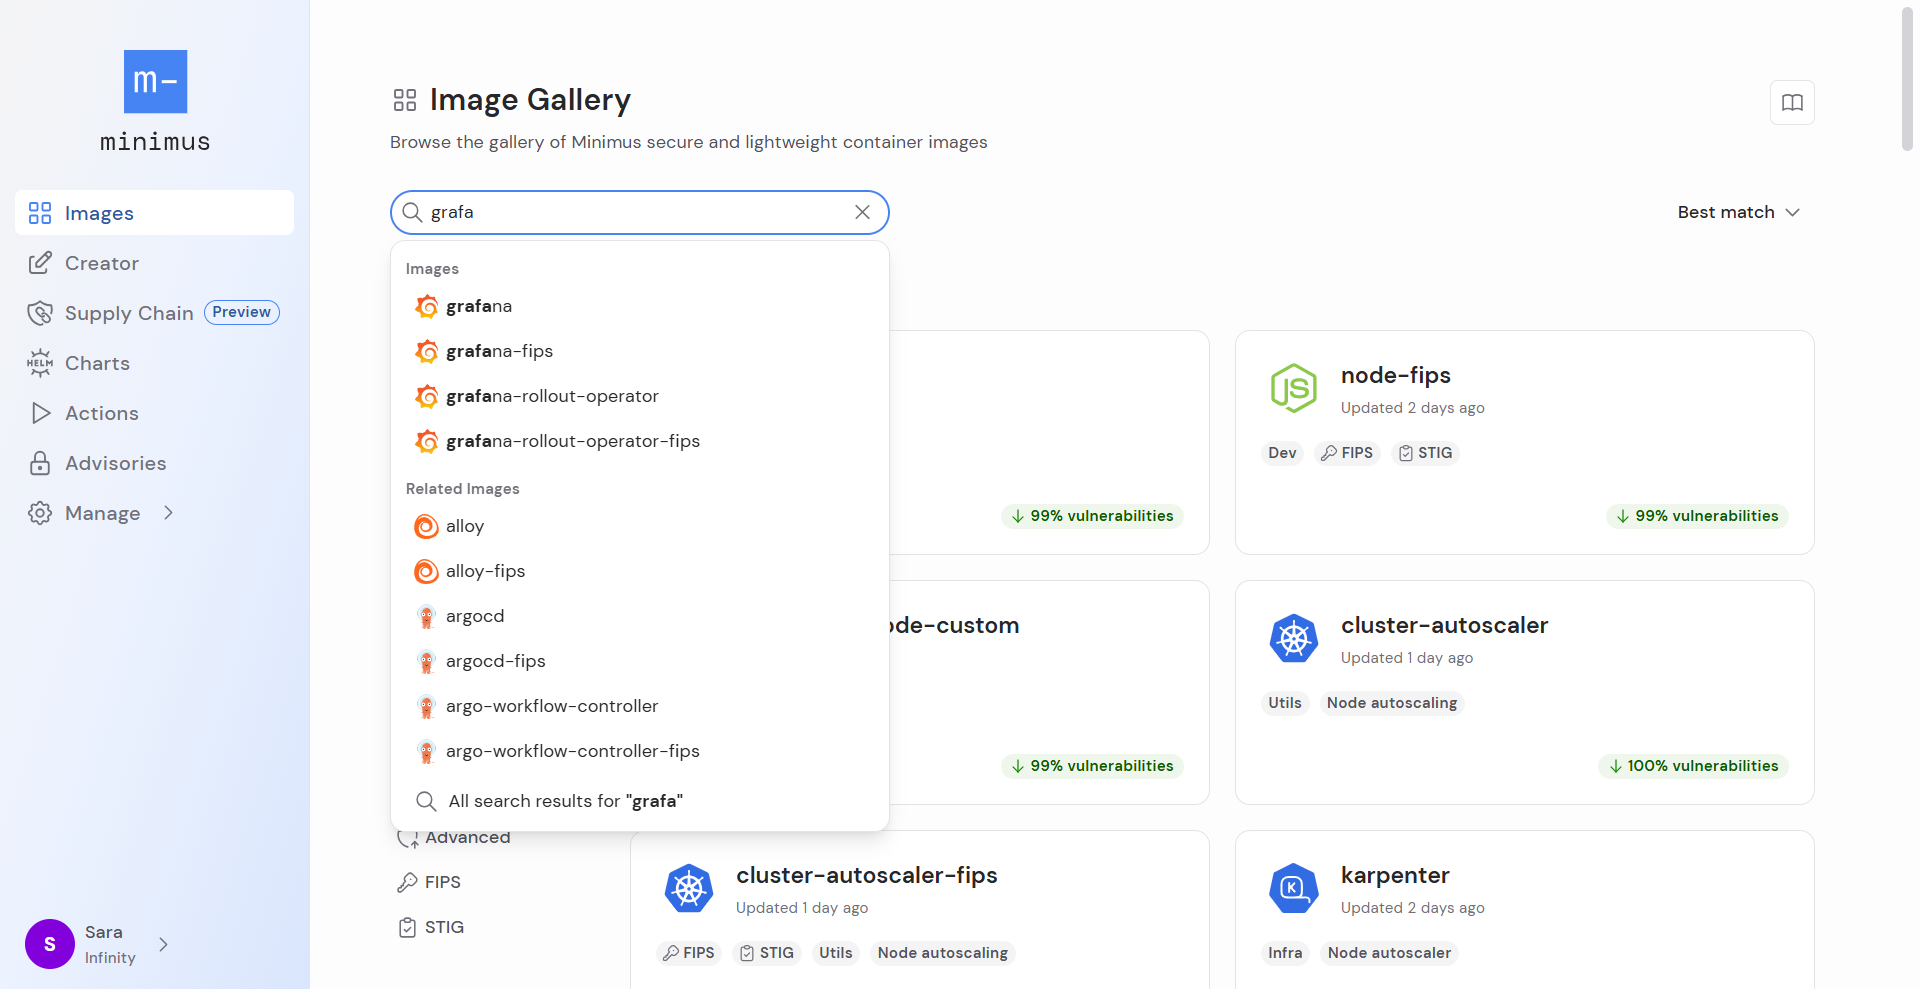Click All search results for "grafa"
Viewport: 1920px width, 989px height.
coord(640,801)
